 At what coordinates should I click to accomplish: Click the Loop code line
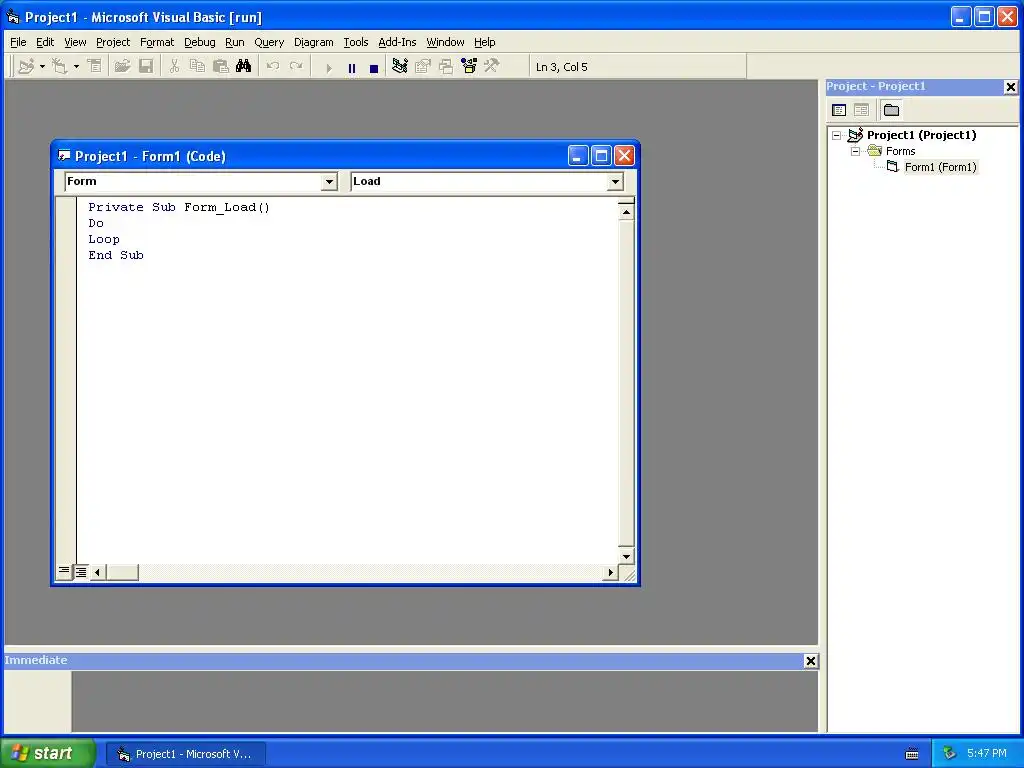pyautogui.click(x=104, y=239)
